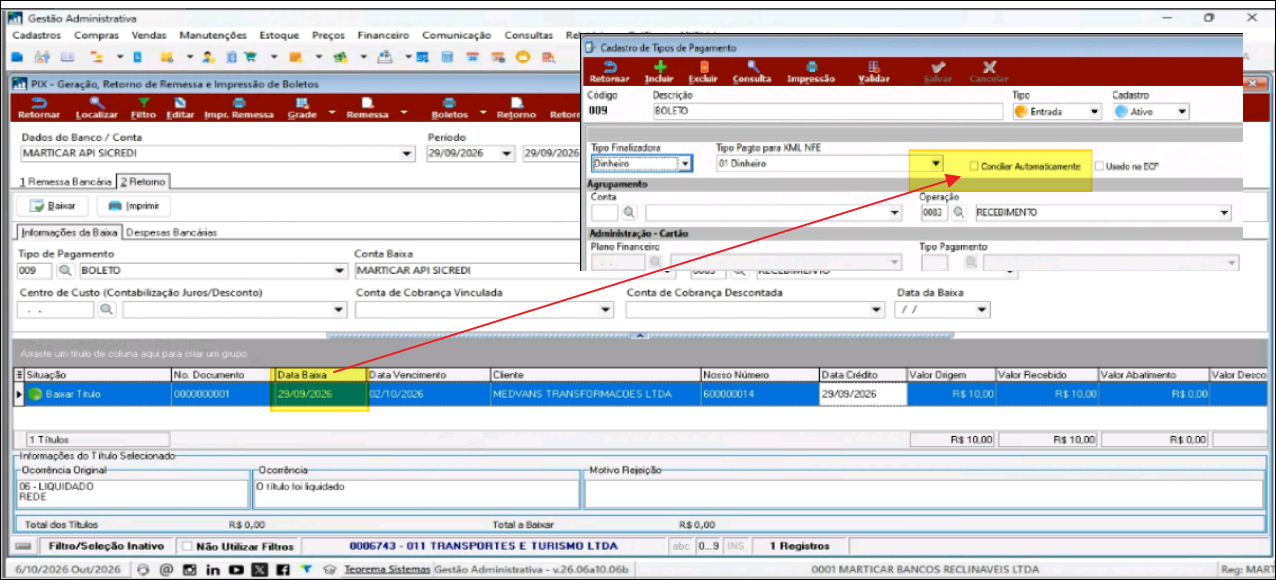The width and height of the screenshot is (1276, 580).
Task: Open LinkedIn icon in the status bar
Action: 212,570
